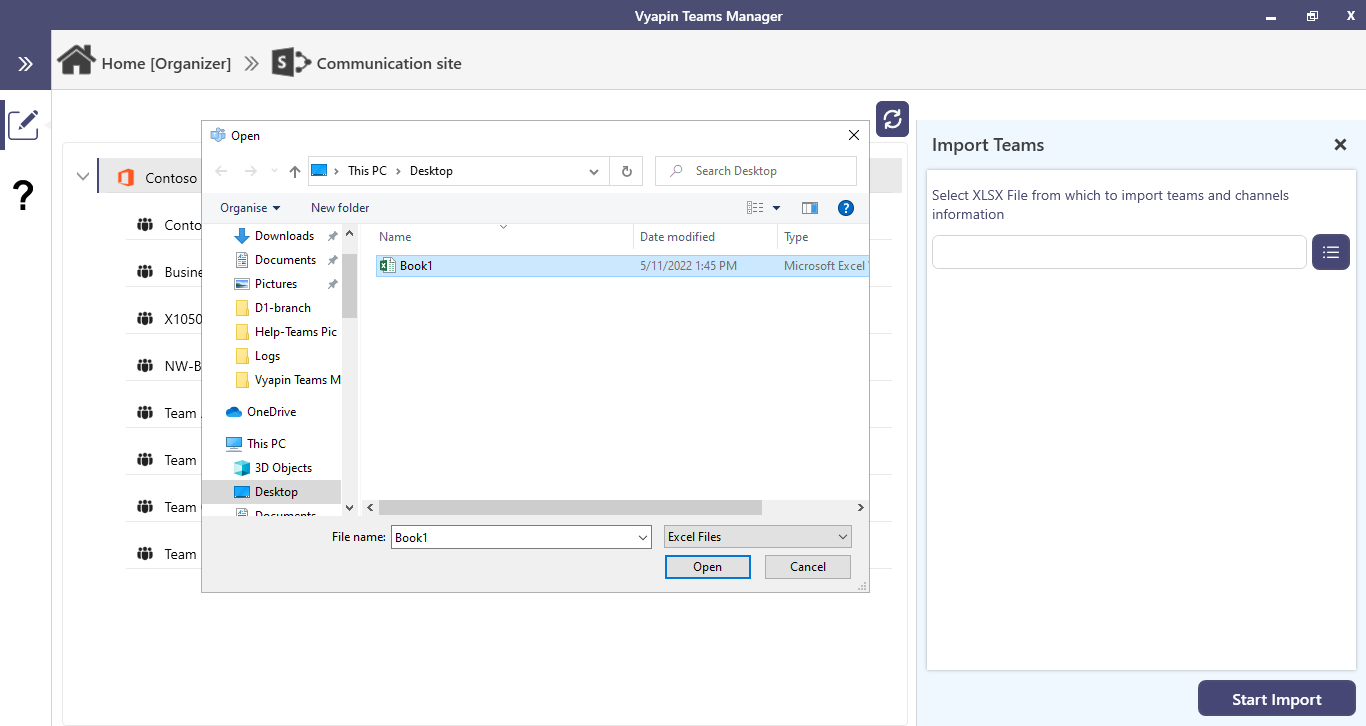Click the Search Desktop field
Screen dimensions: 1366x726
pos(756,171)
